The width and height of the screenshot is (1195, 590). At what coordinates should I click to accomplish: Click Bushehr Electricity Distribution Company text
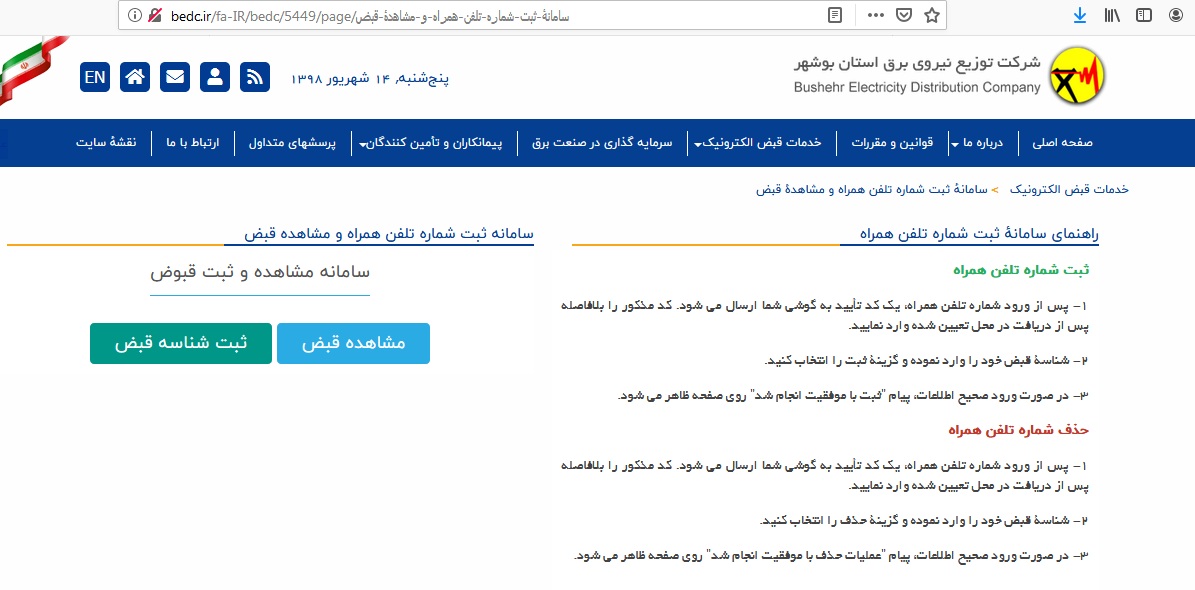(x=917, y=88)
